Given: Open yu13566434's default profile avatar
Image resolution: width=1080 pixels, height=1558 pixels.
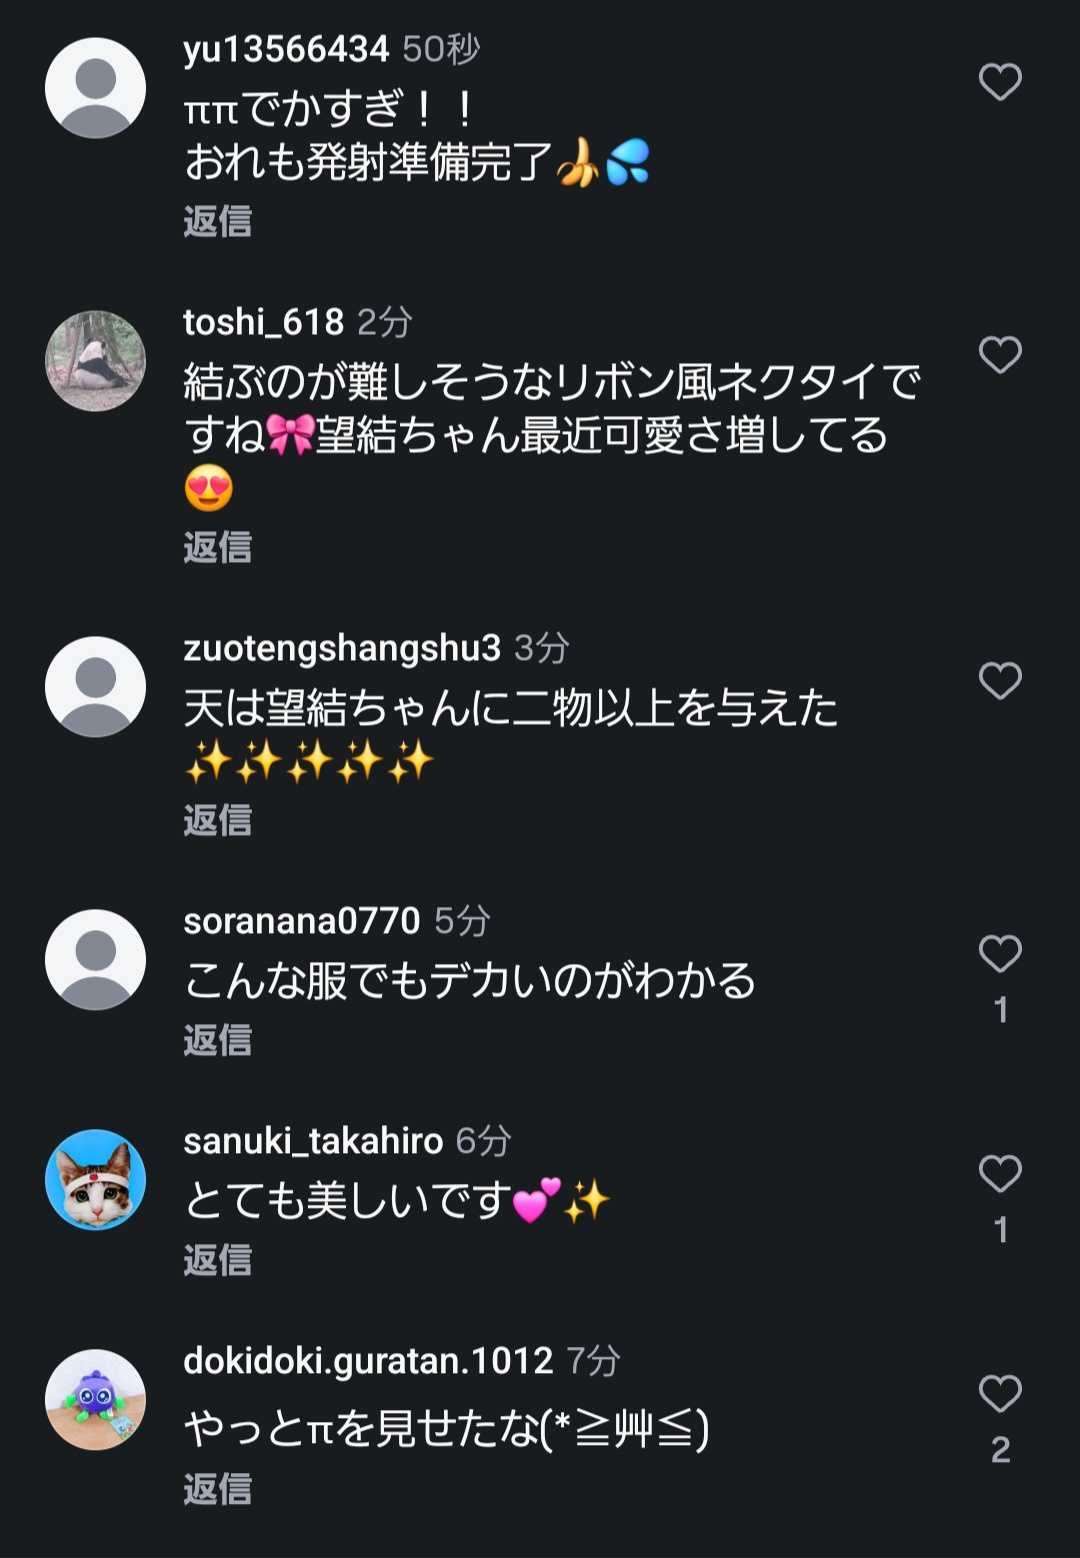Looking at the screenshot, I should point(96,88).
